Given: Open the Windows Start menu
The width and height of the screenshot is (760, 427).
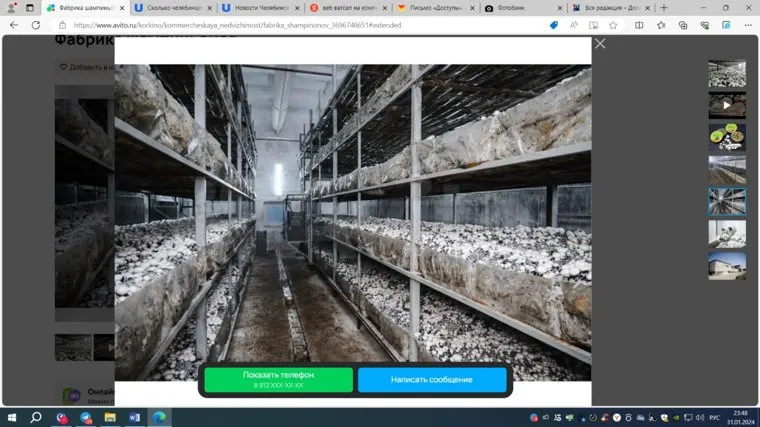Looking at the screenshot, I should (12, 417).
